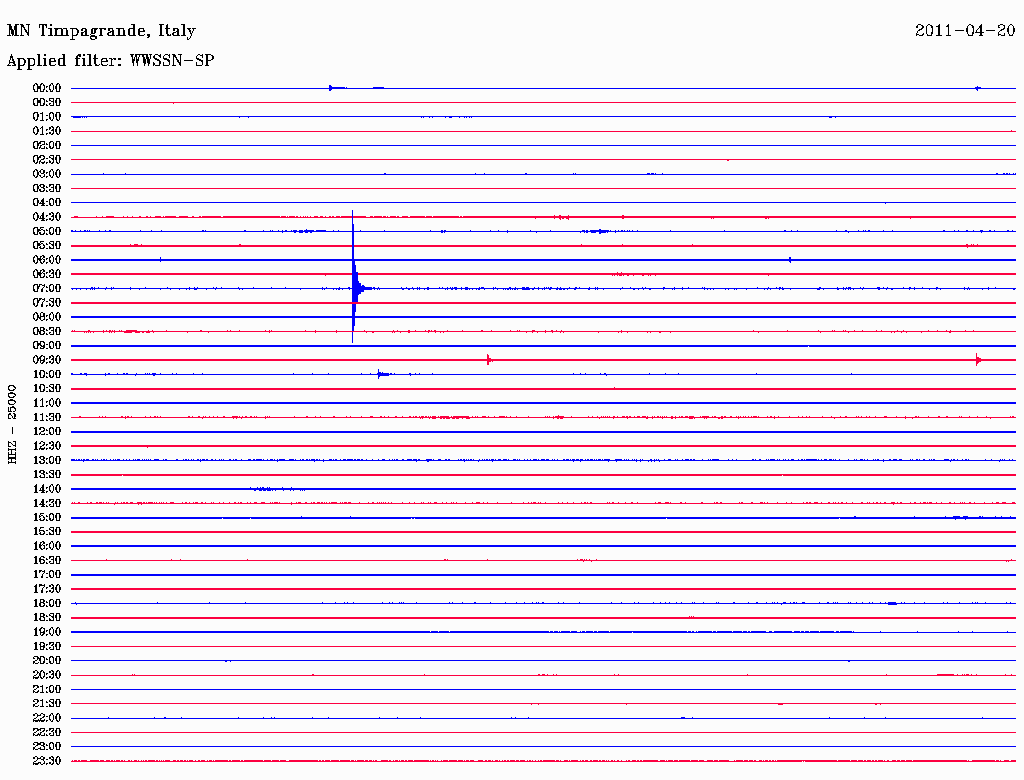Select the 12:30 time label
This screenshot has height=780, width=1024.
click(x=47, y=446)
